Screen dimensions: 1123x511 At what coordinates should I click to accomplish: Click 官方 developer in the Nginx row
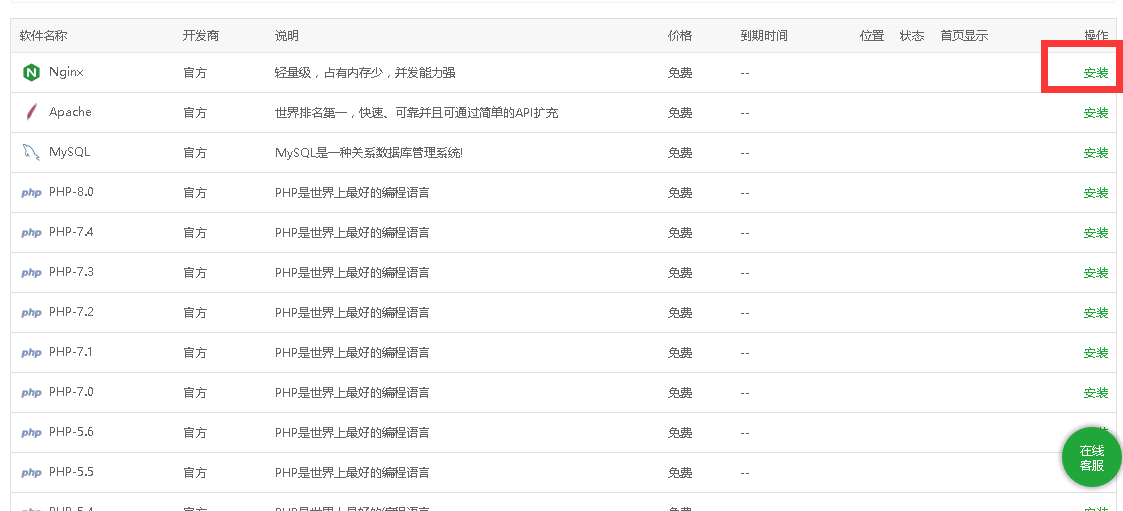click(x=195, y=72)
